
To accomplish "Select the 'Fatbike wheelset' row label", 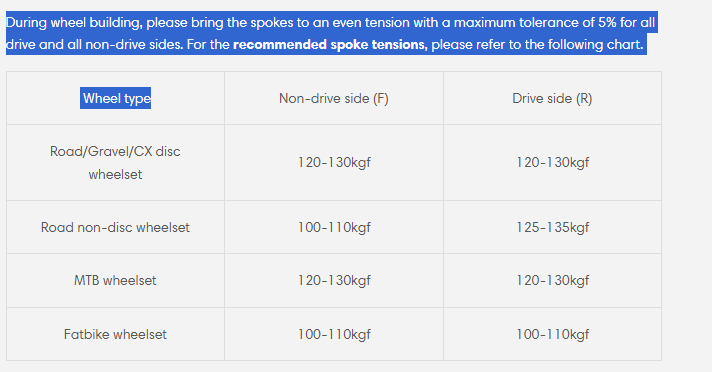I will point(115,334).
